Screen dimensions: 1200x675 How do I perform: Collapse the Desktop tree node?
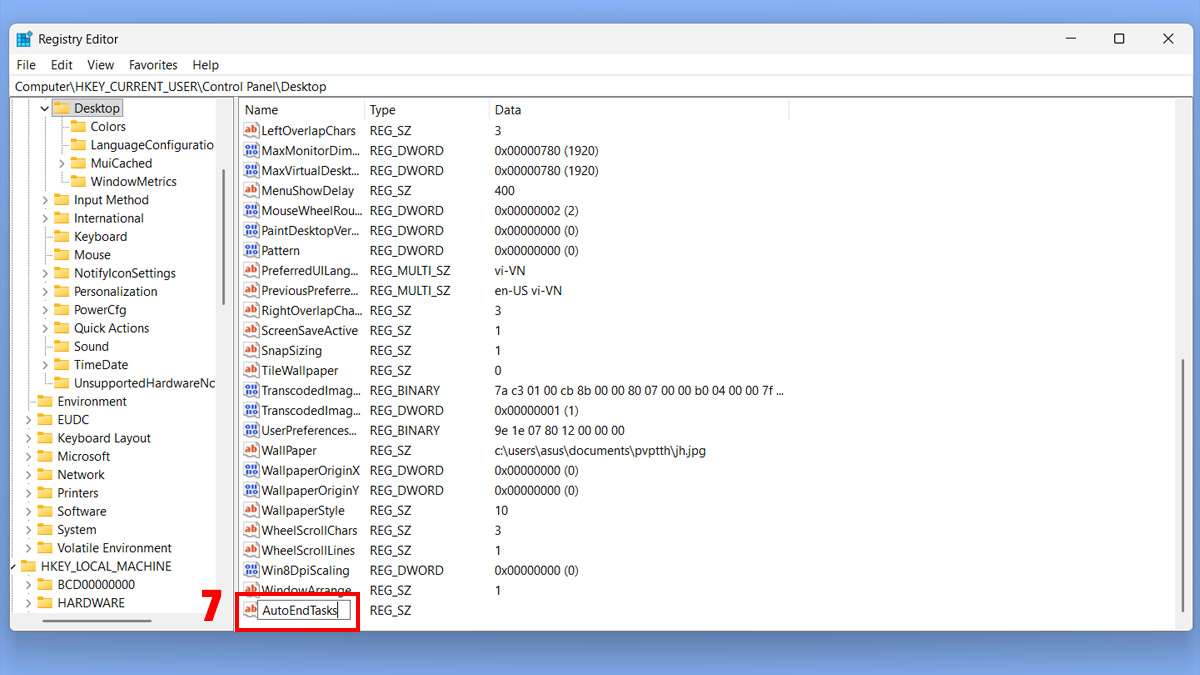coord(45,108)
